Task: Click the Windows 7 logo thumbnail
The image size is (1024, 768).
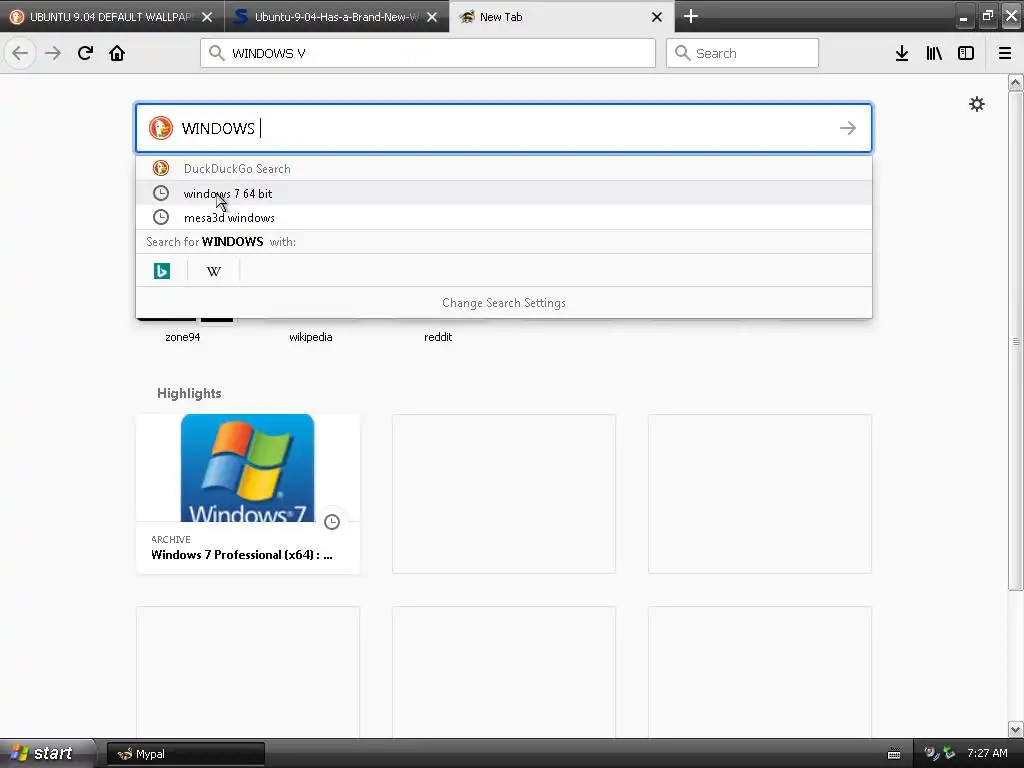Action: pos(248,468)
